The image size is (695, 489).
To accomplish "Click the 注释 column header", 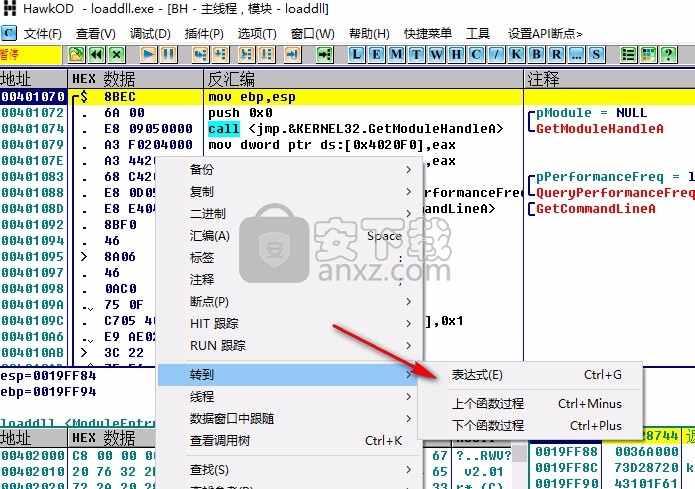I will point(609,79).
